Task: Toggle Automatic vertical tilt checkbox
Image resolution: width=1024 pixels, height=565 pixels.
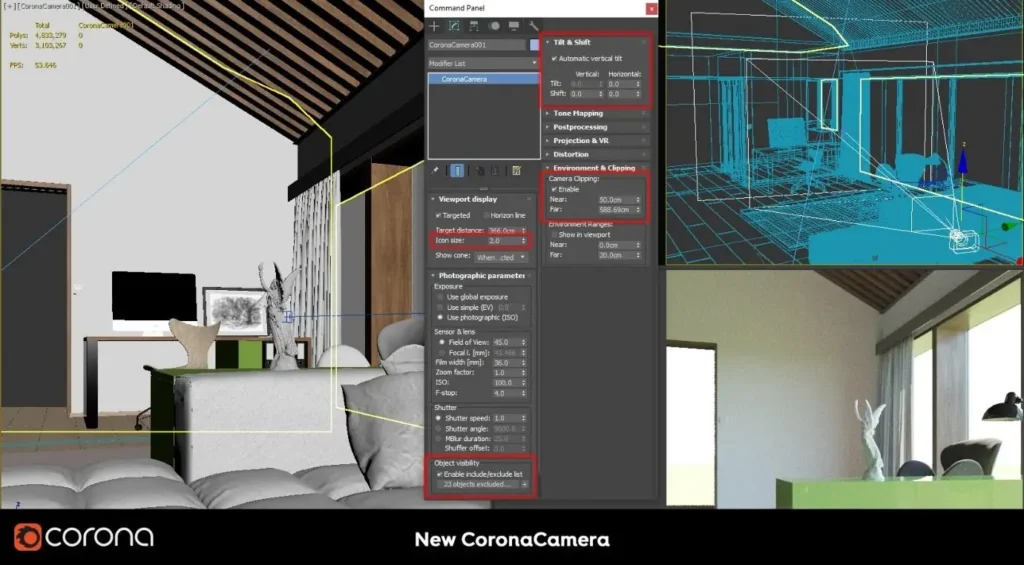Action: tap(554, 59)
